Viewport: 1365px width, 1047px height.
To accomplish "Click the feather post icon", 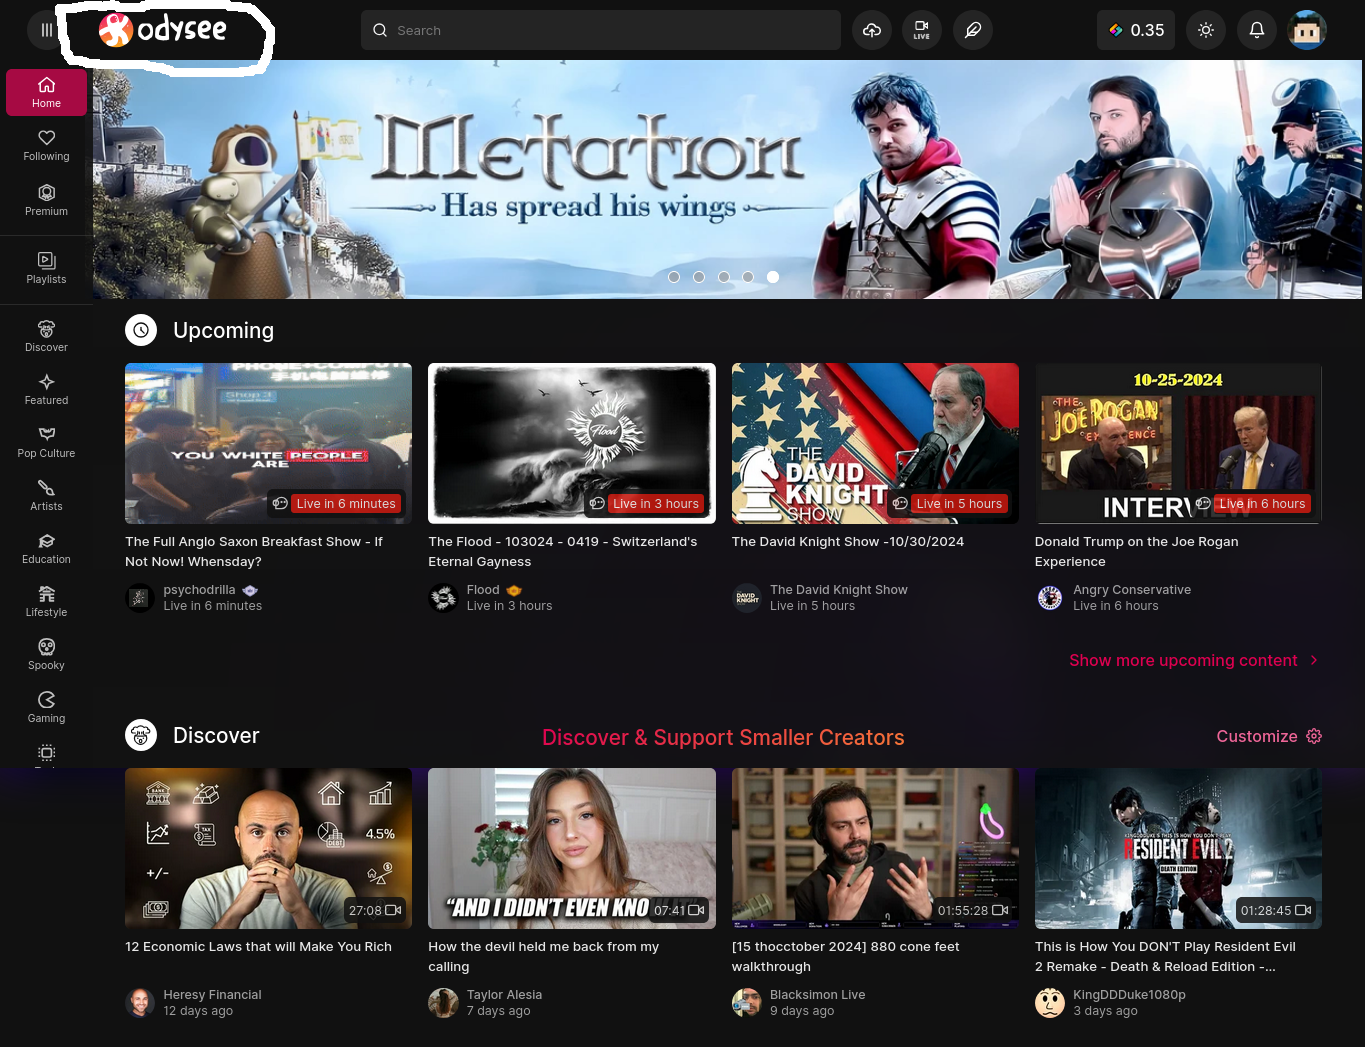I will (973, 30).
